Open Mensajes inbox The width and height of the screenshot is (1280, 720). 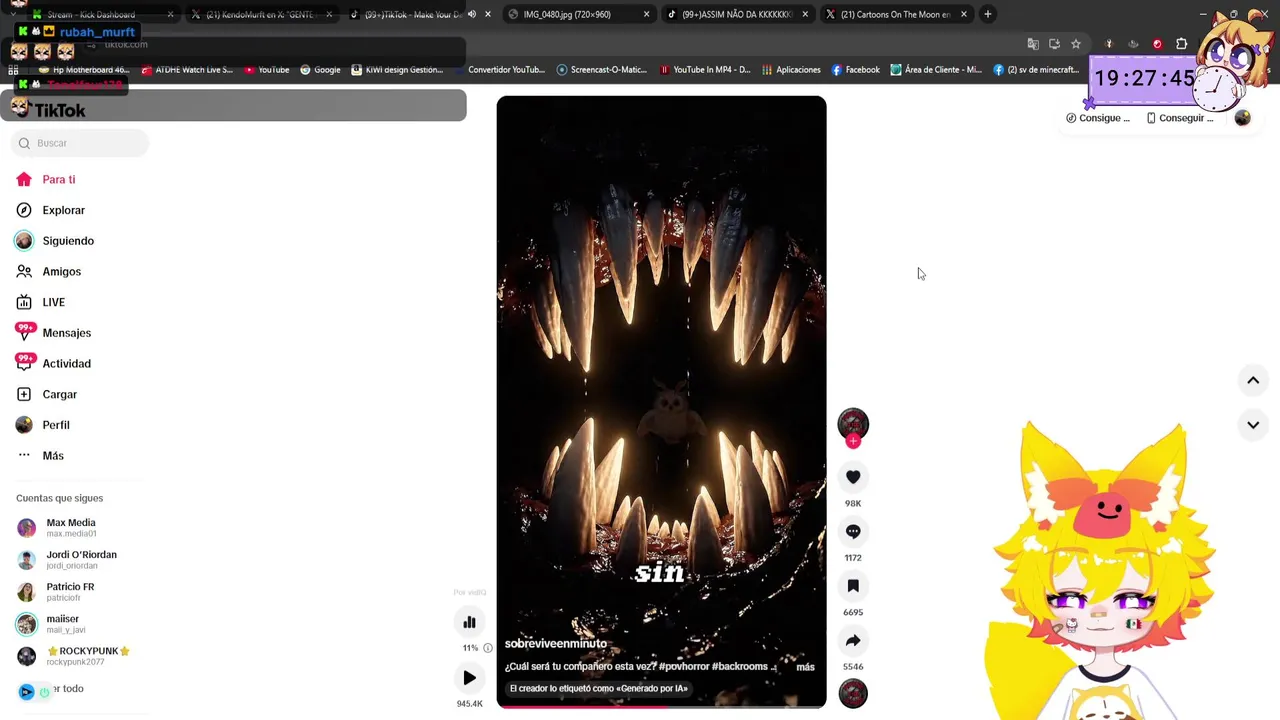(x=53, y=333)
